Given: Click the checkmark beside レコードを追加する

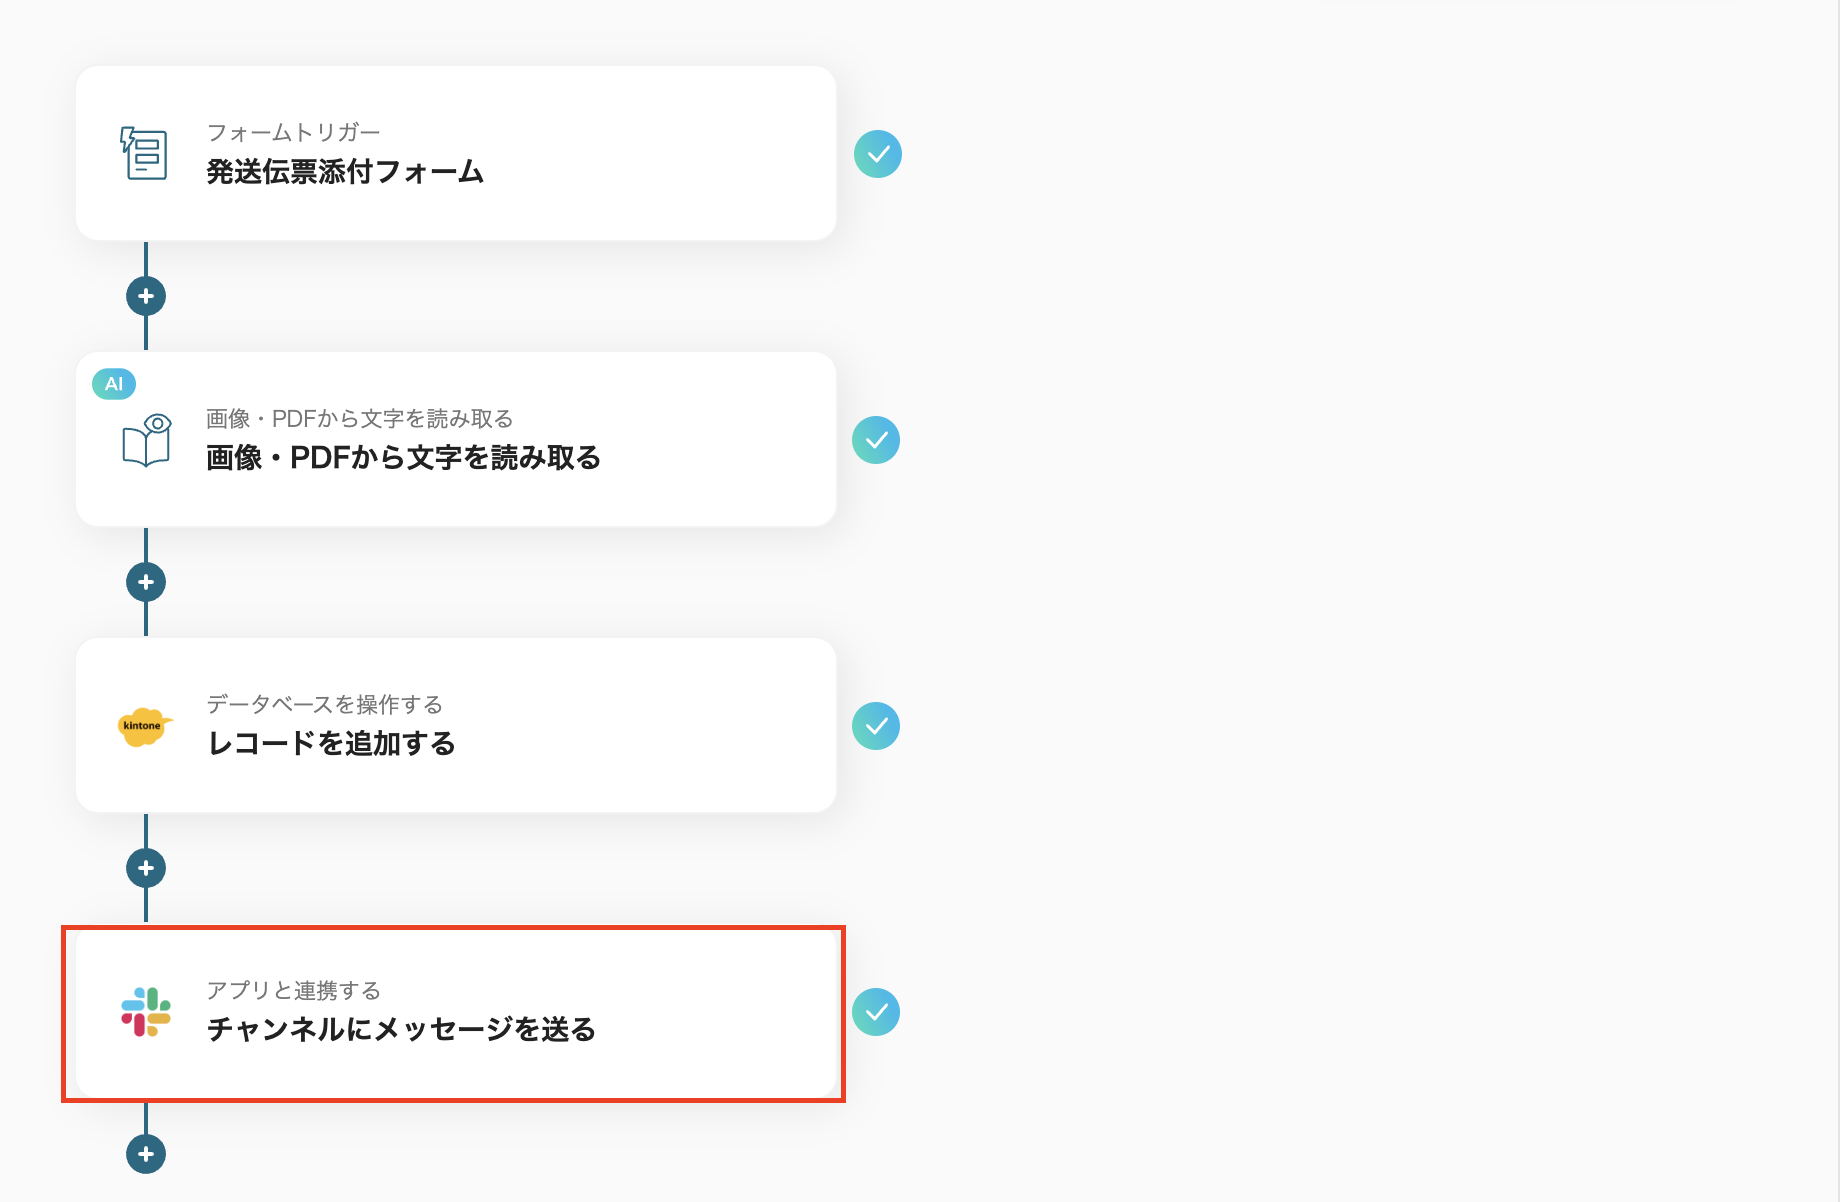Looking at the screenshot, I should (878, 726).
